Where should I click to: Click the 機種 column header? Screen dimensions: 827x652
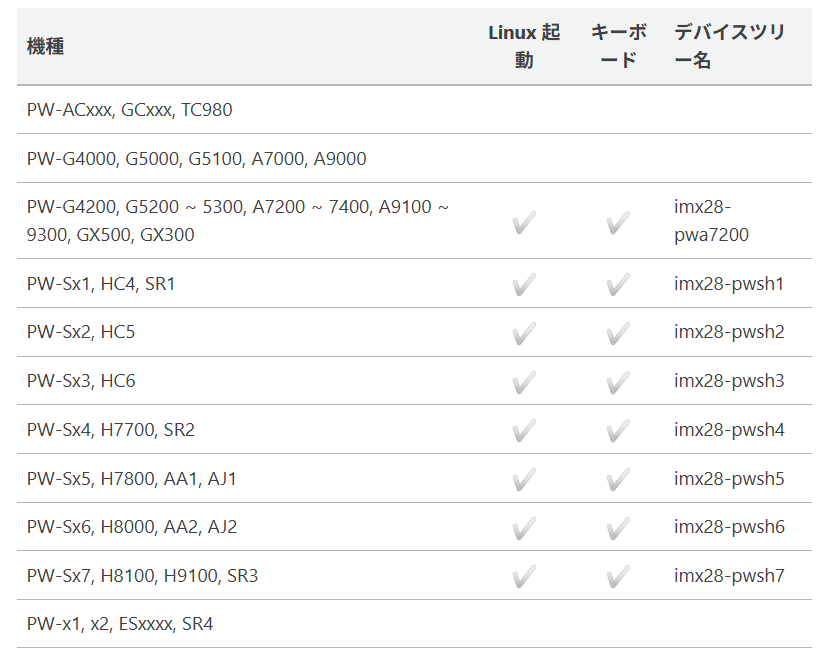pos(45,46)
